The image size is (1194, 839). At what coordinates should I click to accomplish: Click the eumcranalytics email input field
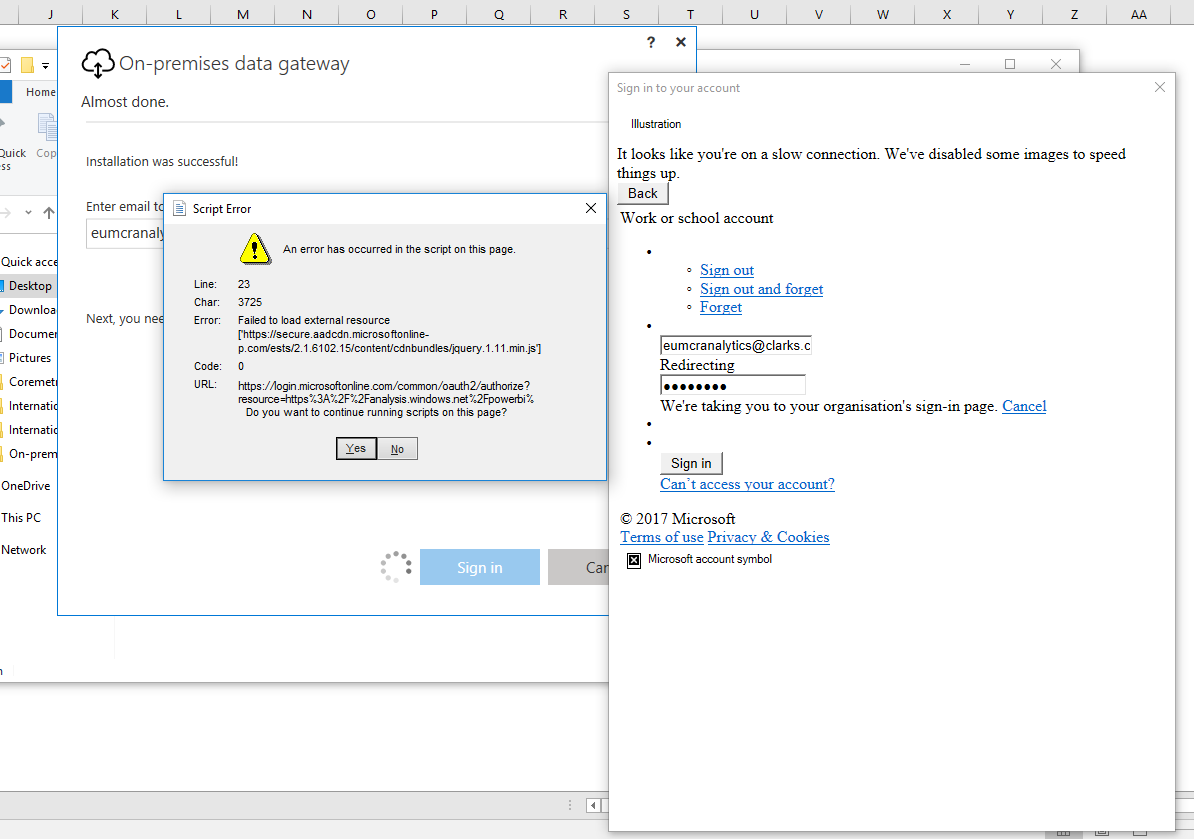(736, 345)
